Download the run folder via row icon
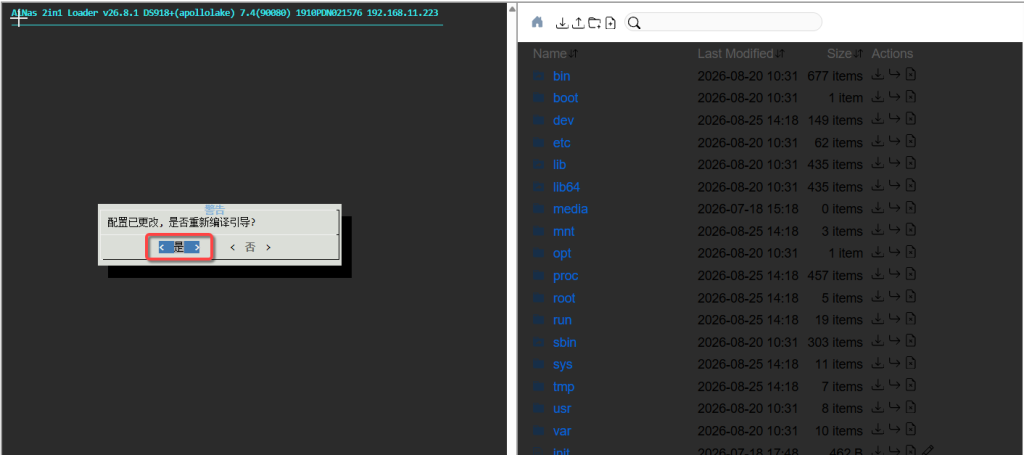The height and width of the screenshot is (455, 1024). [x=878, y=319]
